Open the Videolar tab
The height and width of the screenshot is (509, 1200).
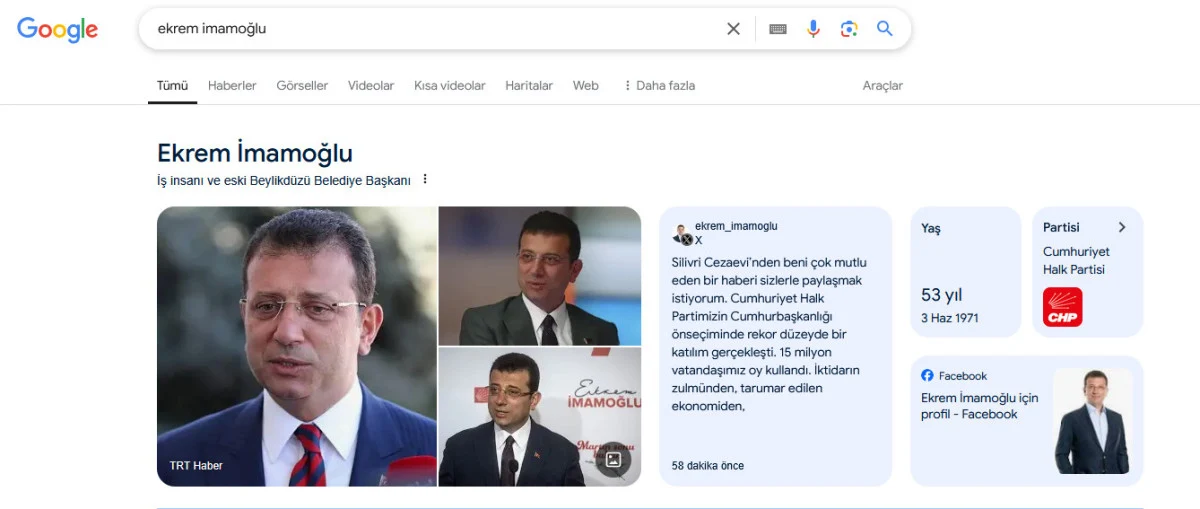coord(371,86)
